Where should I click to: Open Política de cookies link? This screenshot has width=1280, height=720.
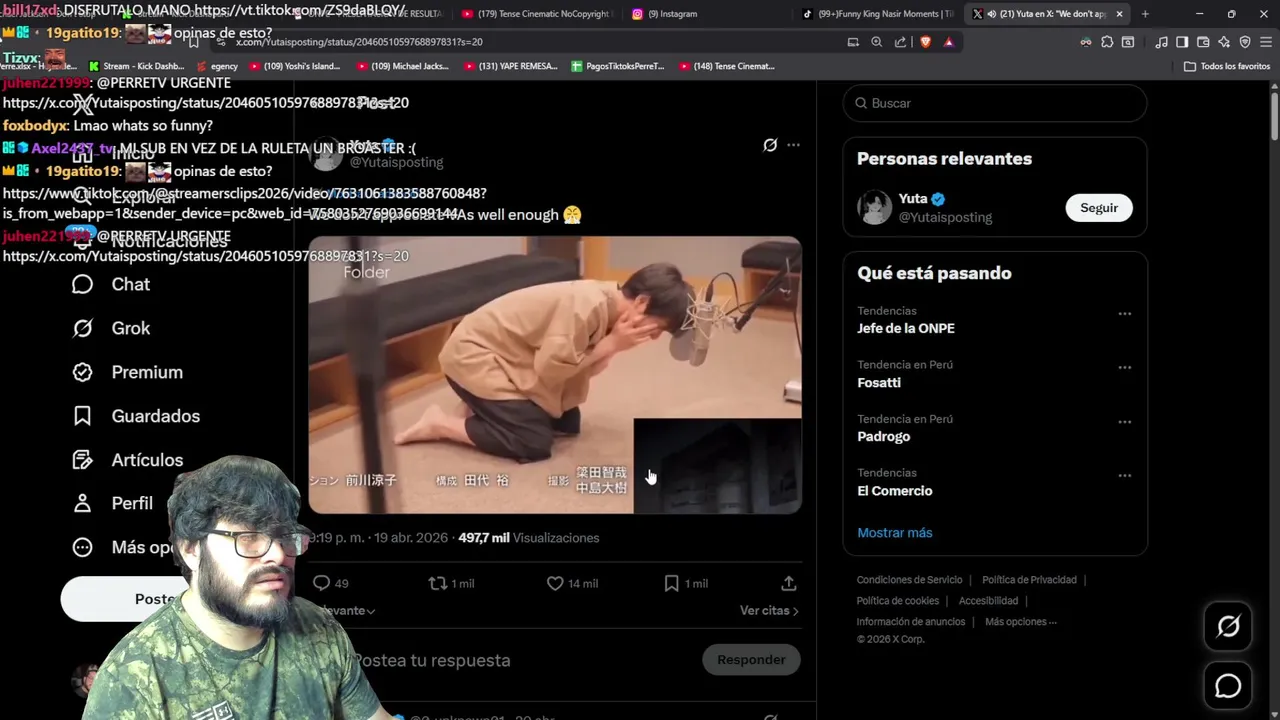[898, 601]
